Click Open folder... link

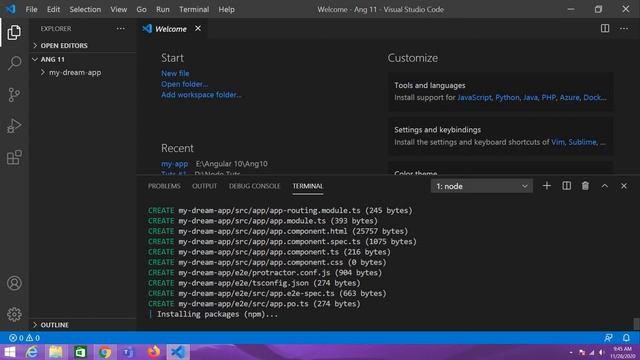click(184, 84)
